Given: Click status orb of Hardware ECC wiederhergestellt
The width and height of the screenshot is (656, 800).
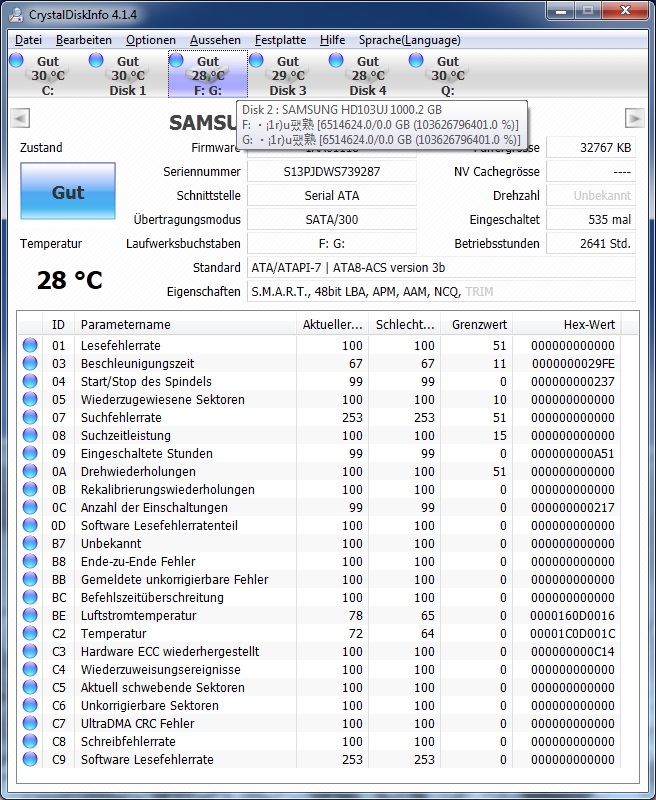Looking at the screenshot, I should [x=30, y=651].
